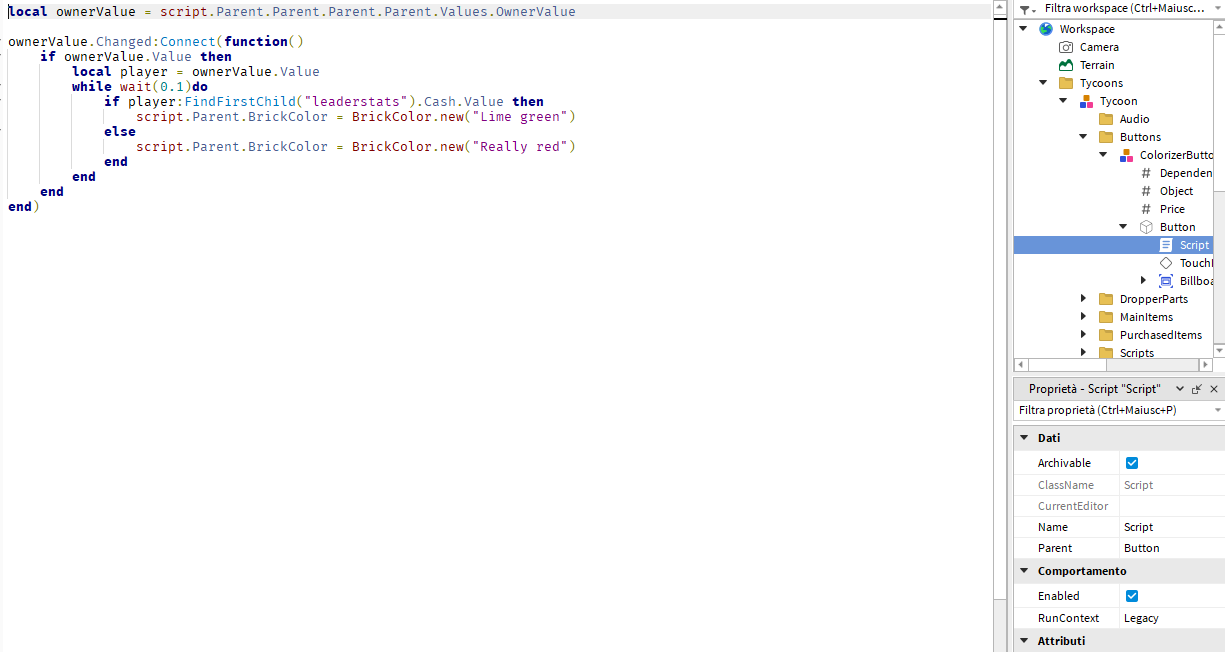Collapse the Dati properties section

tap(1023, 438)
